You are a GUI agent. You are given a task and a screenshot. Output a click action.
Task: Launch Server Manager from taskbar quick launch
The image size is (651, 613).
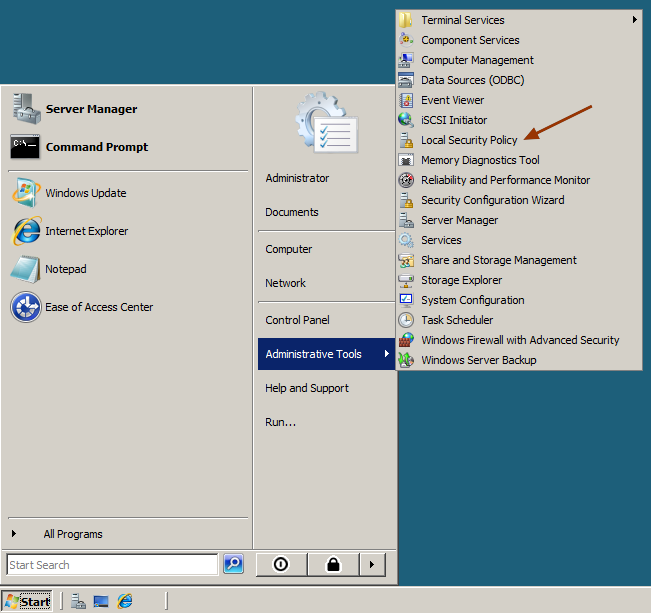78,601
